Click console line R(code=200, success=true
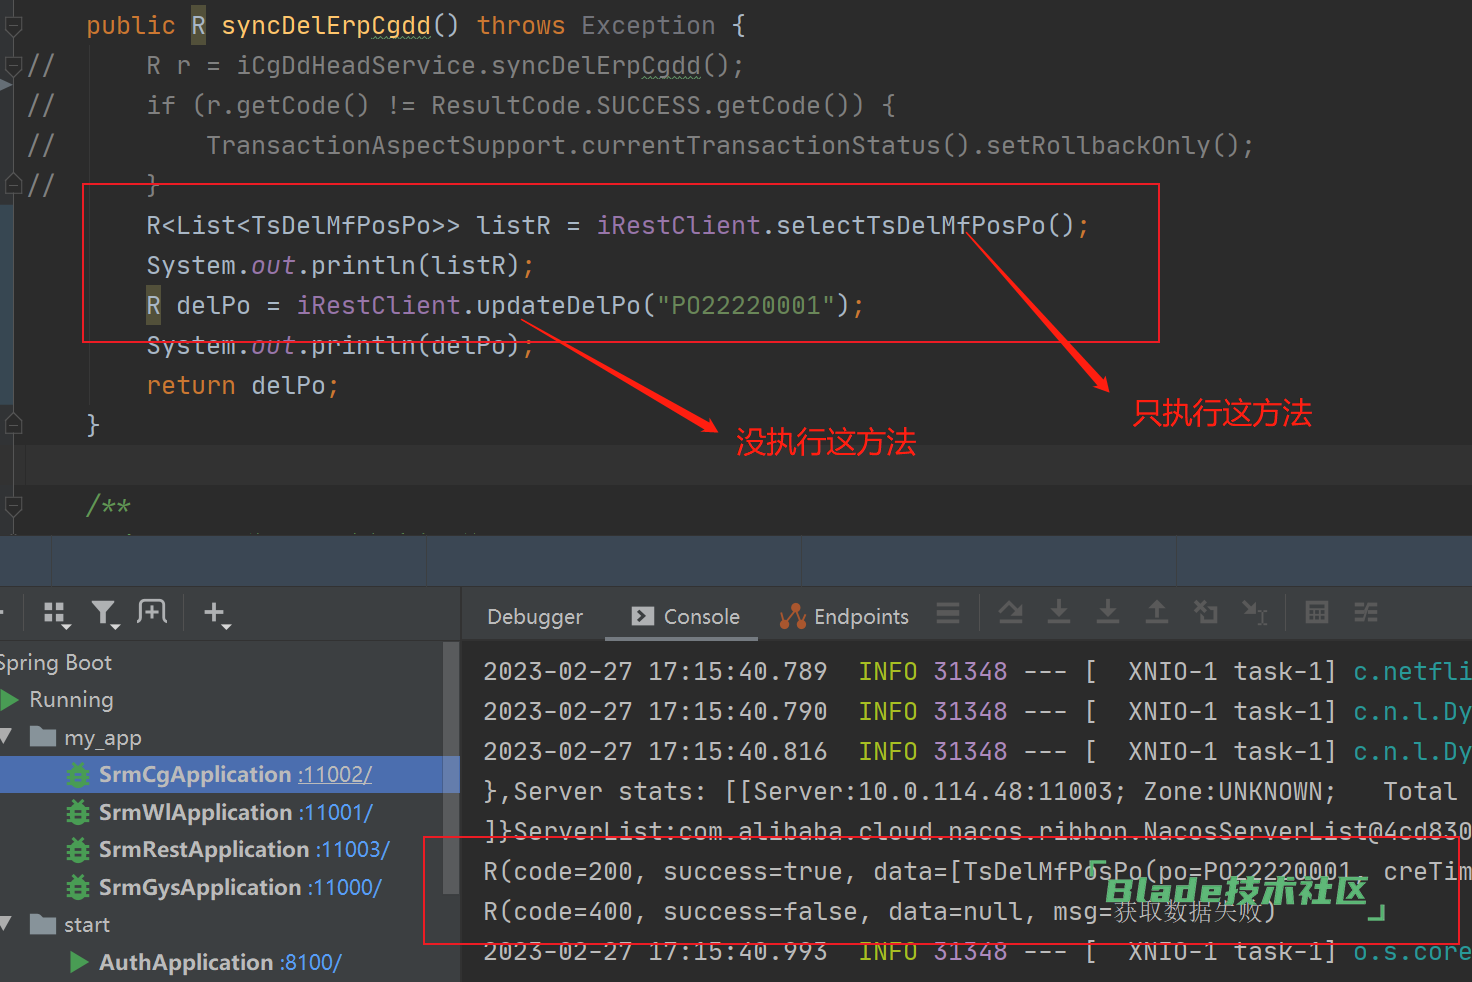The height and width of the screenshot is (982, 1472). point(975,872)
